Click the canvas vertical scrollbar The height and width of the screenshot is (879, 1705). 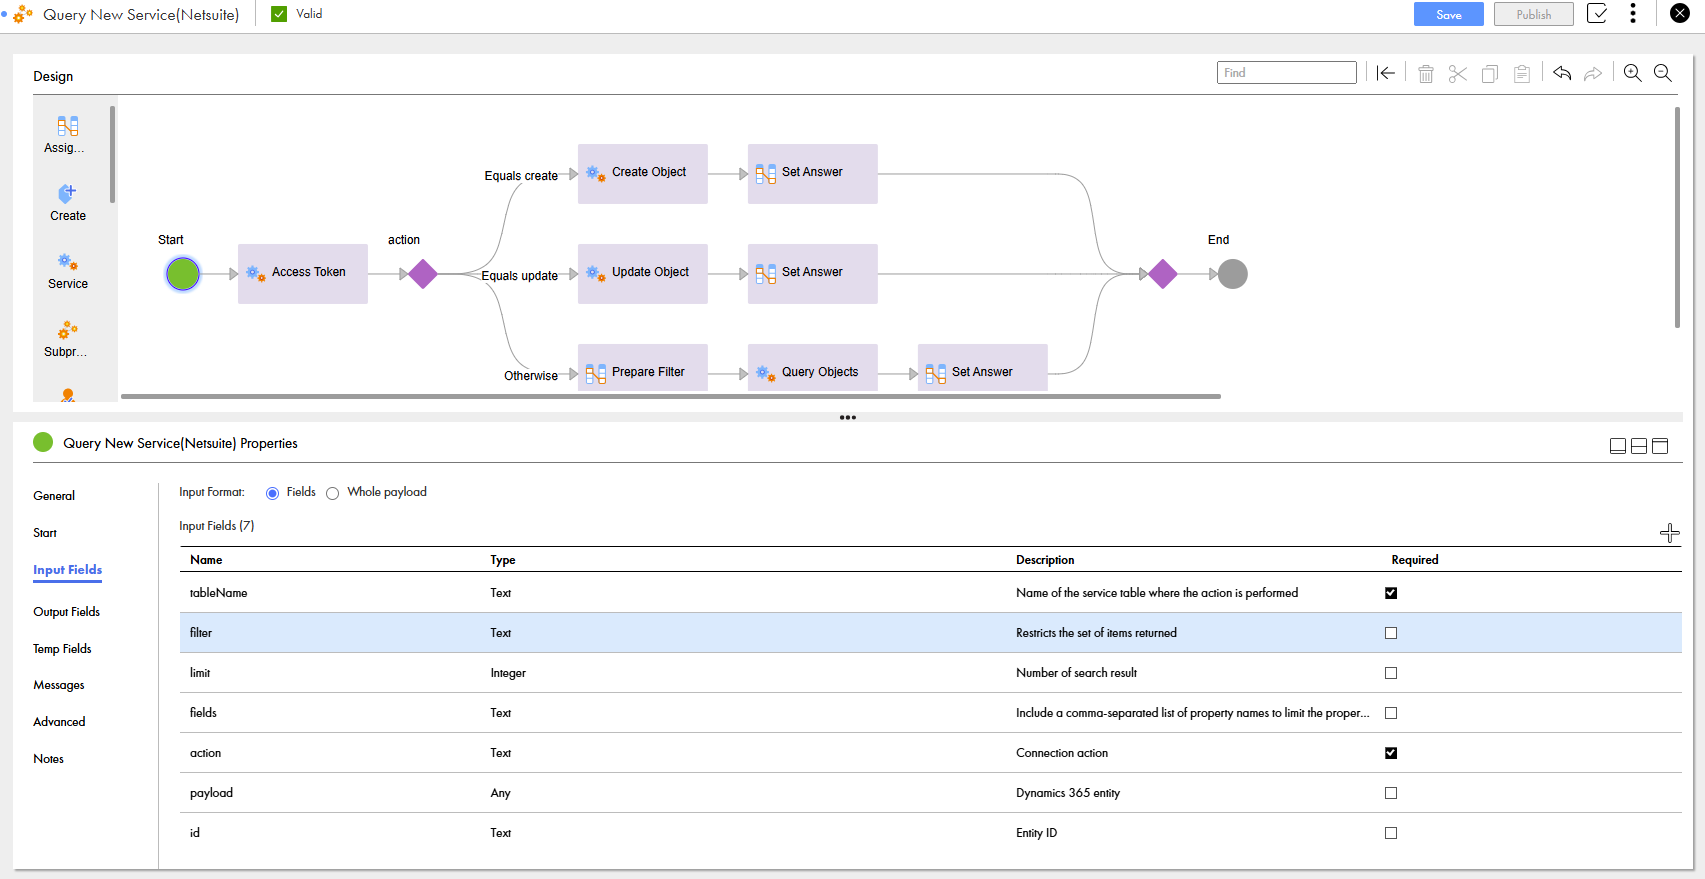tap(1677, 217)
